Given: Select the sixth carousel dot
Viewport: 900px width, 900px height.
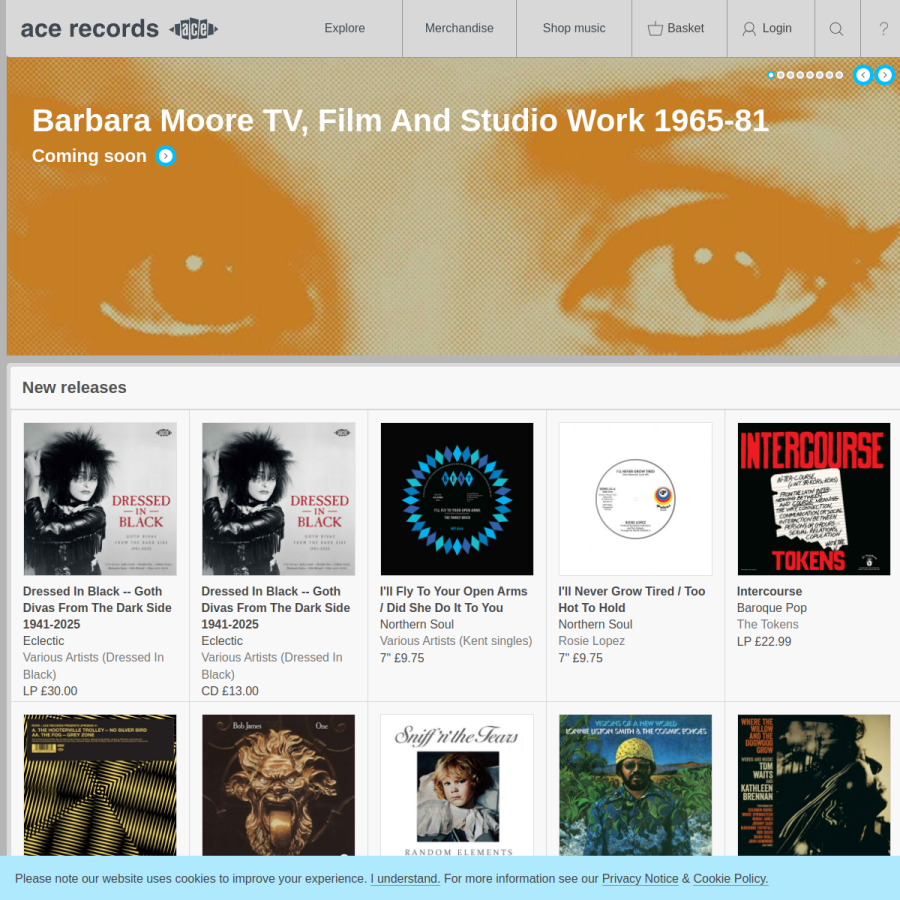Looking at the screenshot, I should 820,75.
